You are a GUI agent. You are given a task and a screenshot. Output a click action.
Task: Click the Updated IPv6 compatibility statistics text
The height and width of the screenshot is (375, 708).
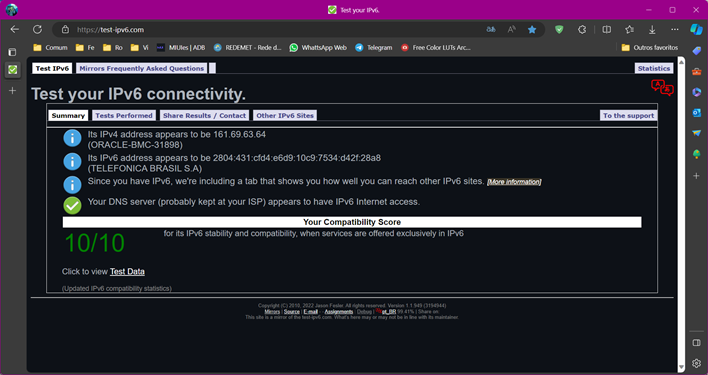(x=116, y=288)
